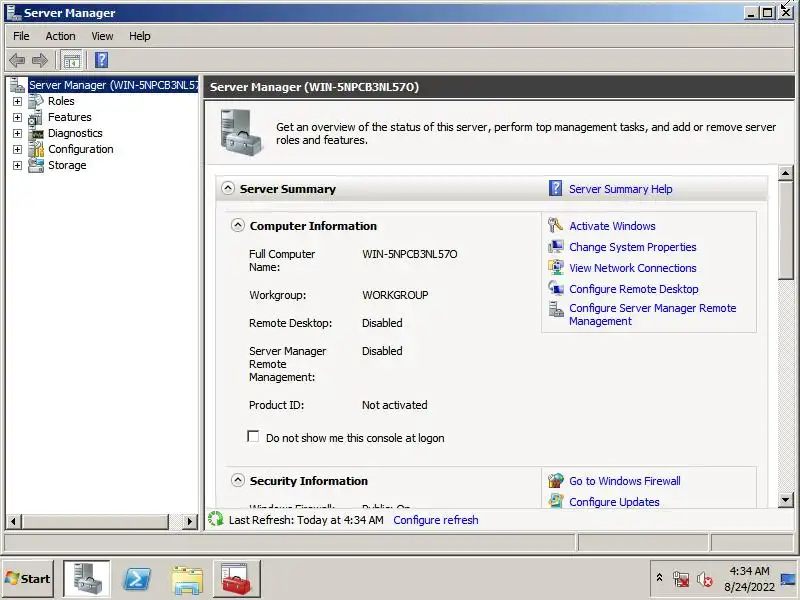Show hidden tray icons chevron

pyautogui.click(x=659, y=578)
